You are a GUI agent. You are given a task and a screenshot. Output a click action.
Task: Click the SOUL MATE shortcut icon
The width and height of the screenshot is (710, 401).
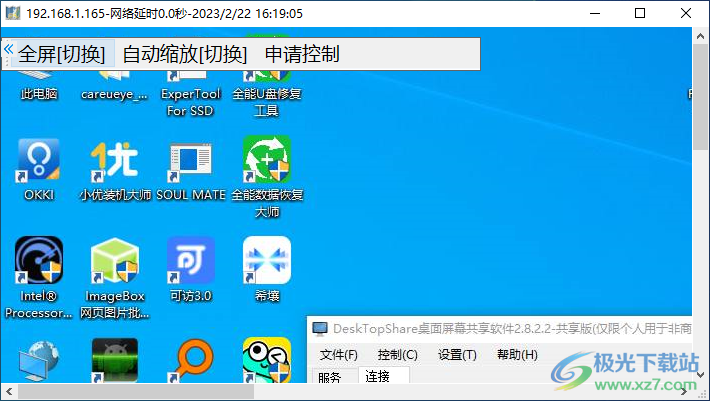(x=191, y=161)
